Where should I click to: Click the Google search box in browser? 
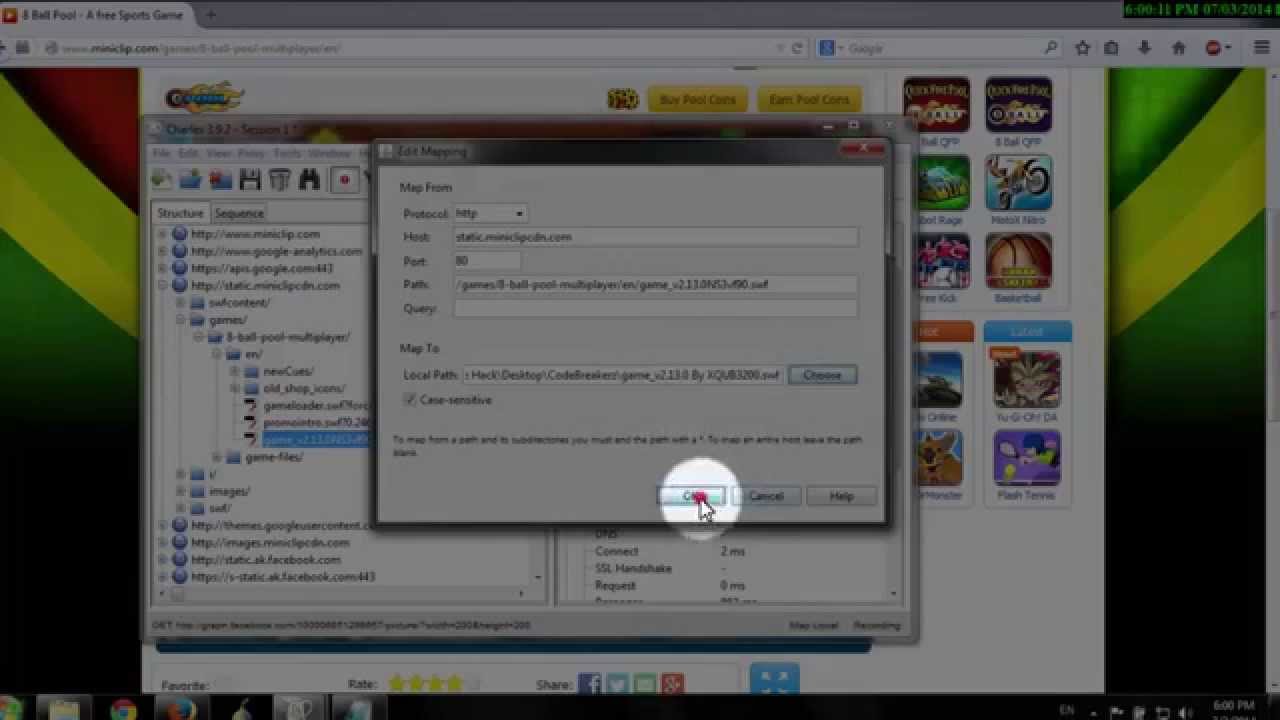point(940,48)
